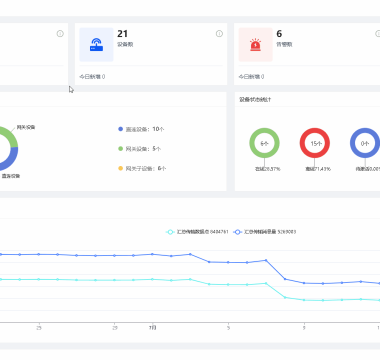This screenshot has width=380, height=360.
Task: Click the 5 label on the chart axis
Action: [228, 328]
